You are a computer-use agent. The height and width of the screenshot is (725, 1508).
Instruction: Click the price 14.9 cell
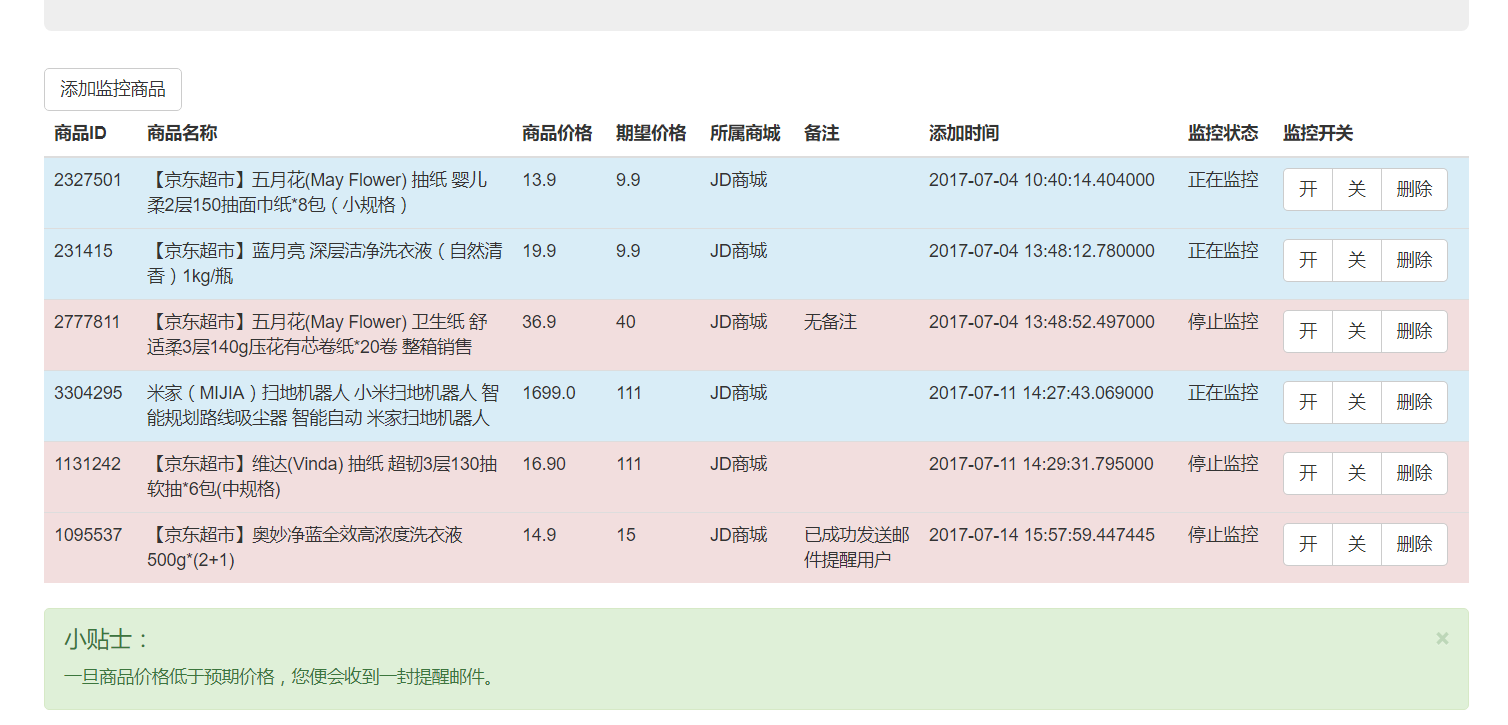[x=539, y=535]
